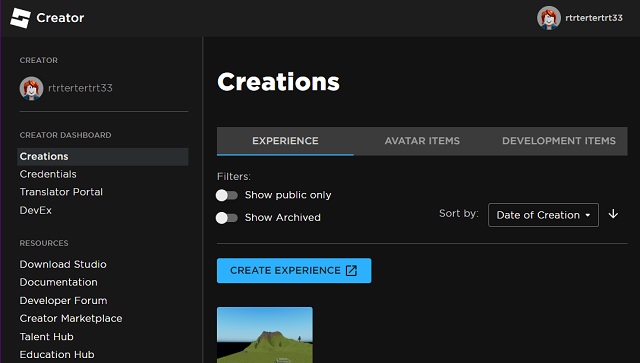Screen dimensions: 640x363
Task: Click the Creator title text beside the logo
Action: (60, 18)
